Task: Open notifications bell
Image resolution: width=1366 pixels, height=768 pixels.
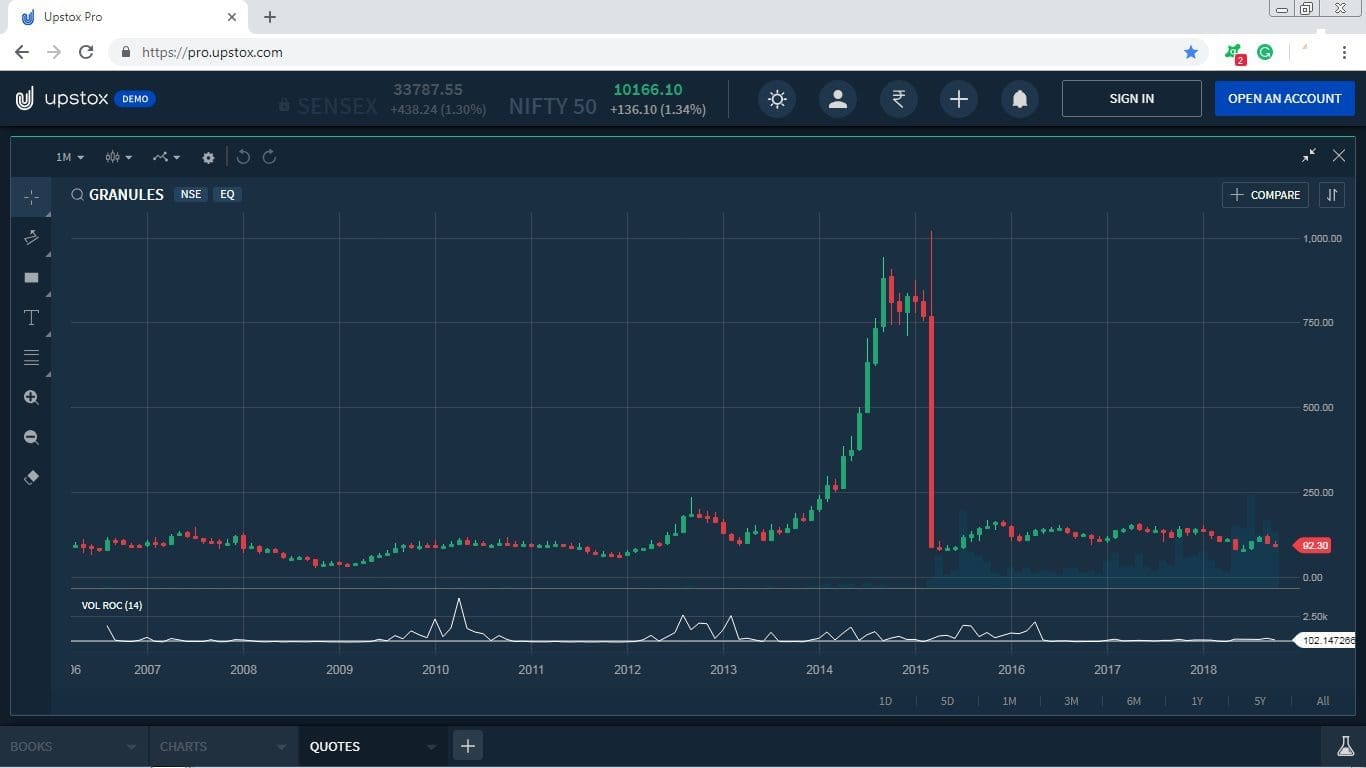Action: click(1019, 99)
